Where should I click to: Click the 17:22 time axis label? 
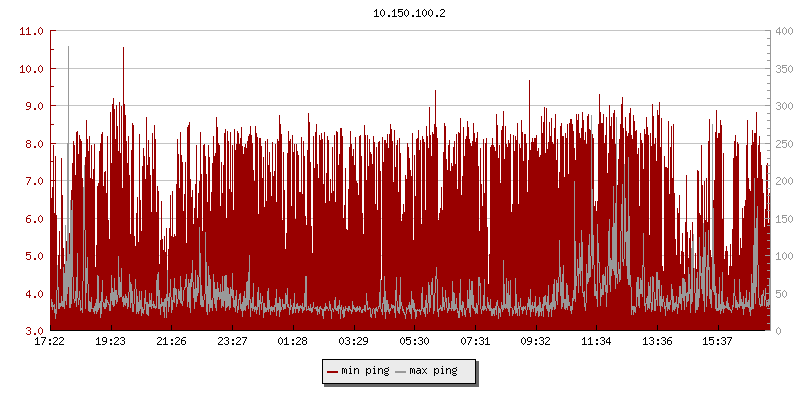pyautogui.click(x=50, y=342)
